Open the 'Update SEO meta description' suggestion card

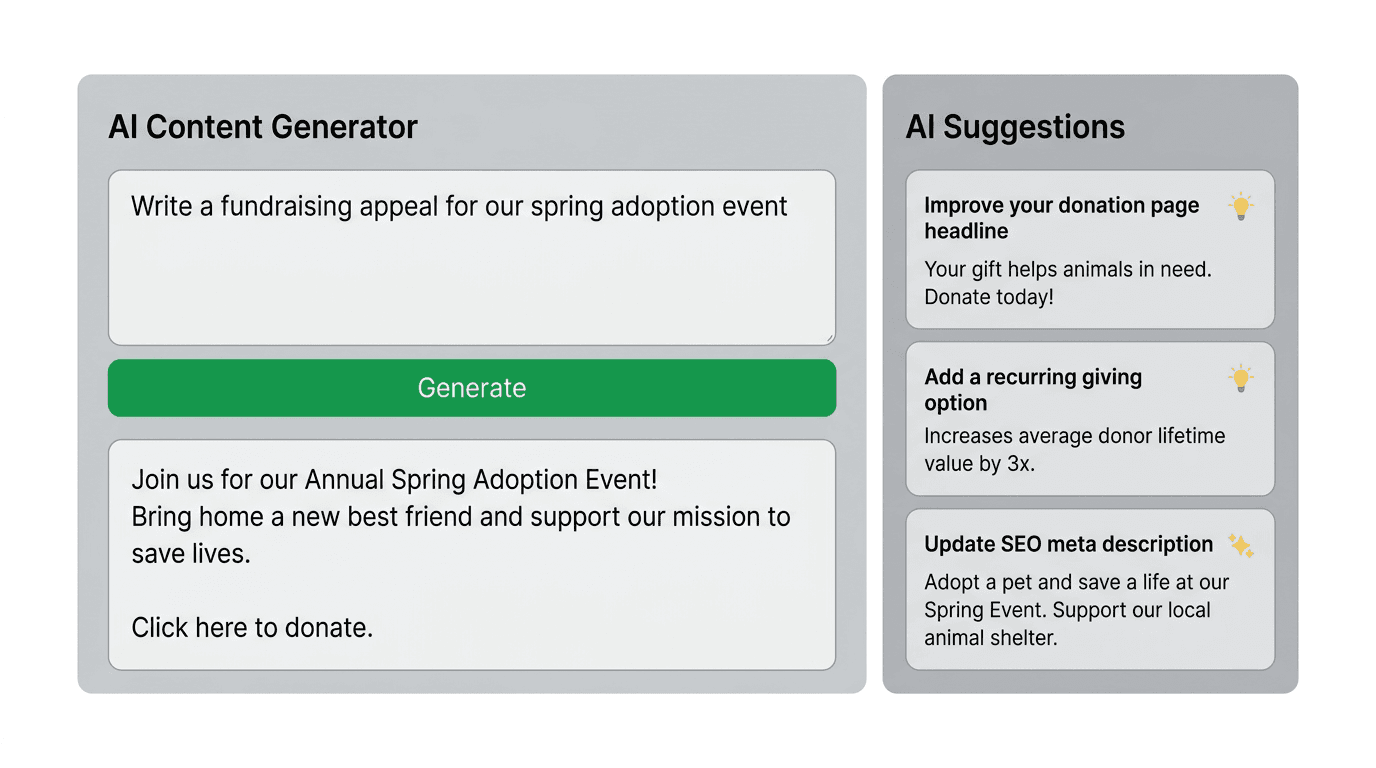pyautogui.click(x=1090, y=588)
